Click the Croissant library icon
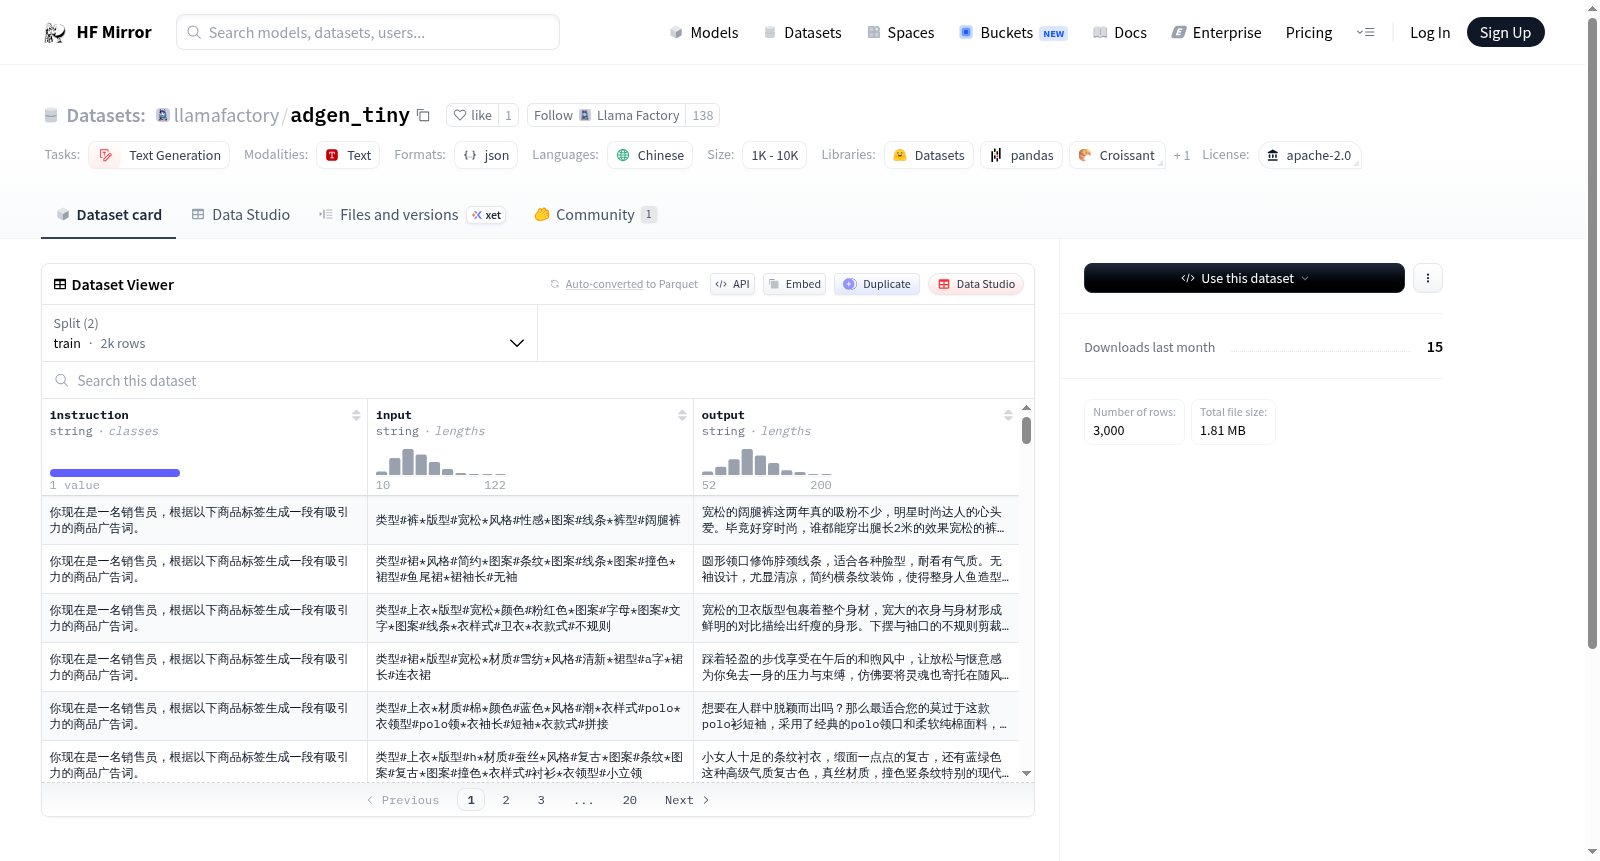The image size is (1600, 861). point(1085,155)
